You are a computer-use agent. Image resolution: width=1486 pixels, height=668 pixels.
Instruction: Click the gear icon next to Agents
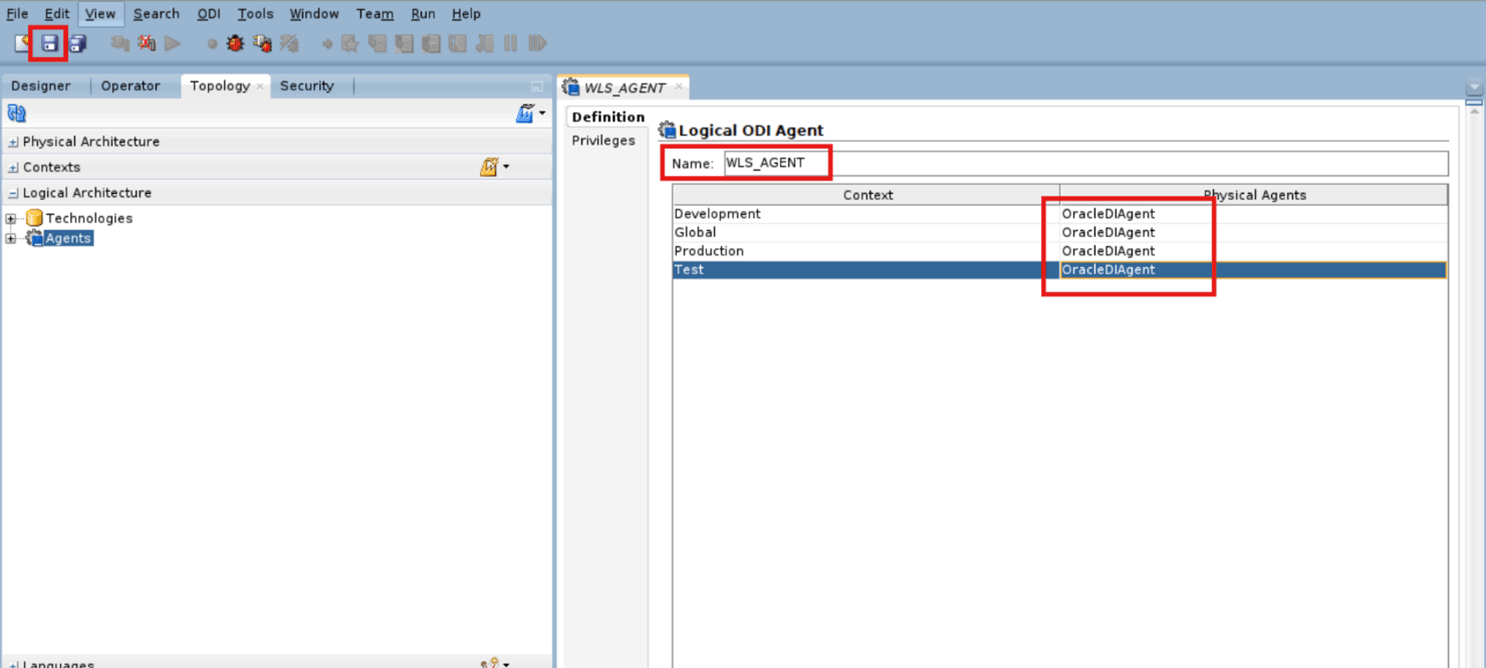click(33, 237)
